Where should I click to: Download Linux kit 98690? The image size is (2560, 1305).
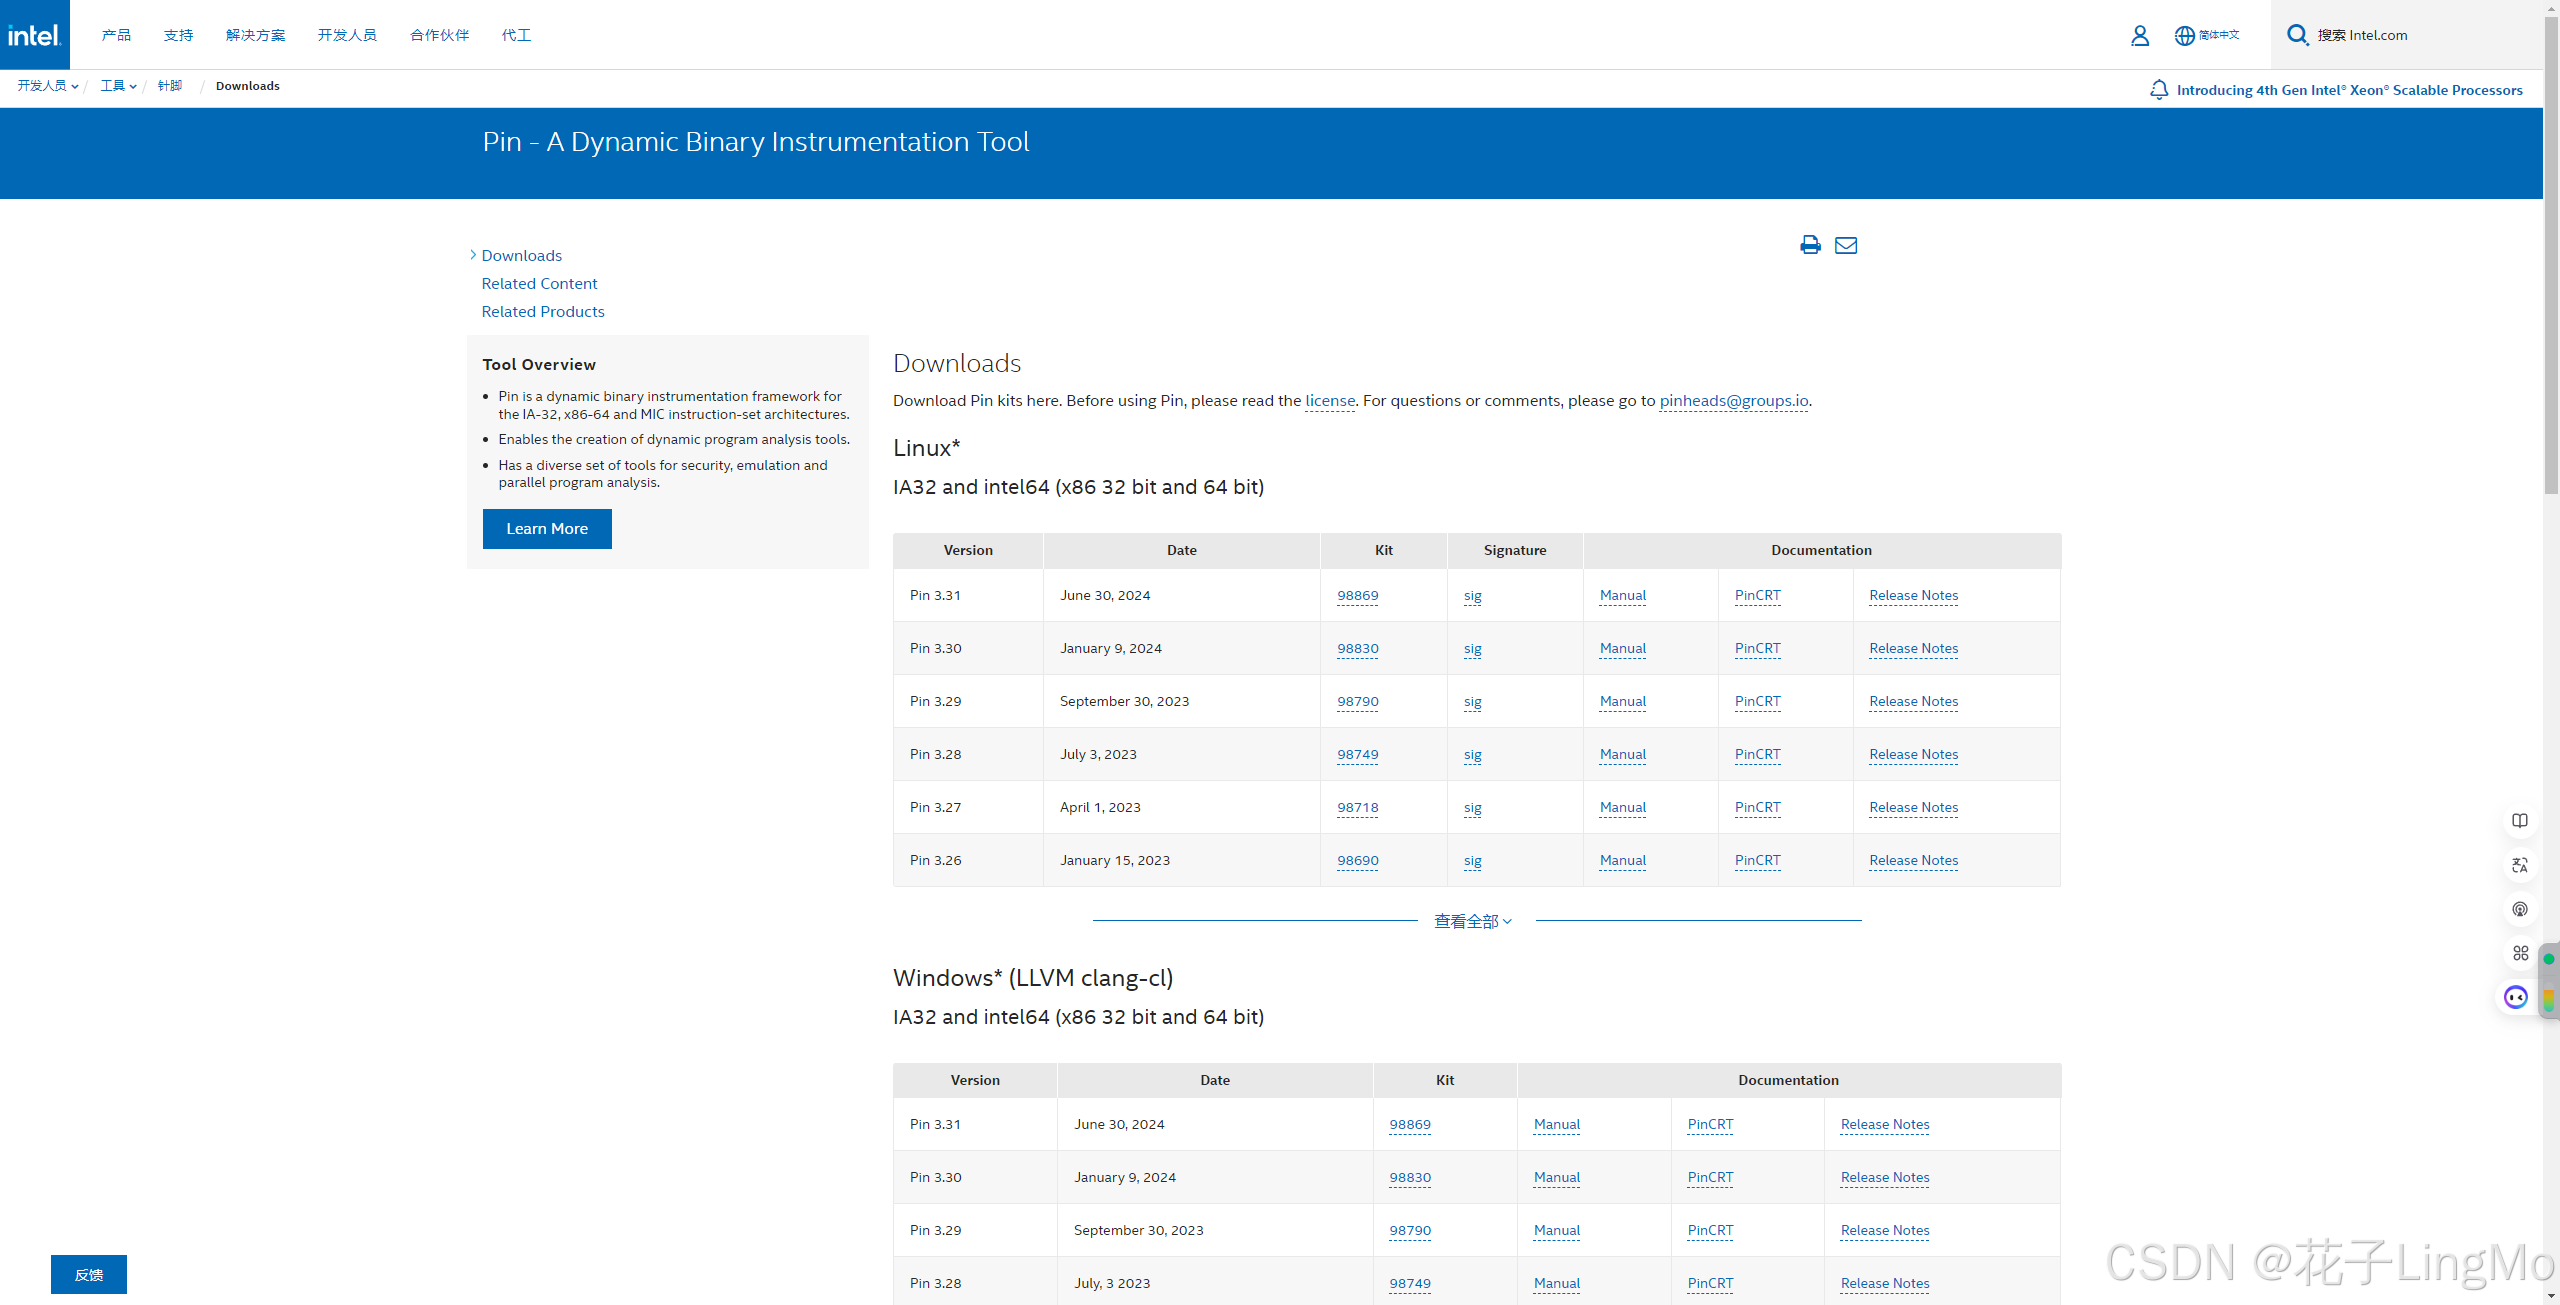click(x=1358, y=861)
